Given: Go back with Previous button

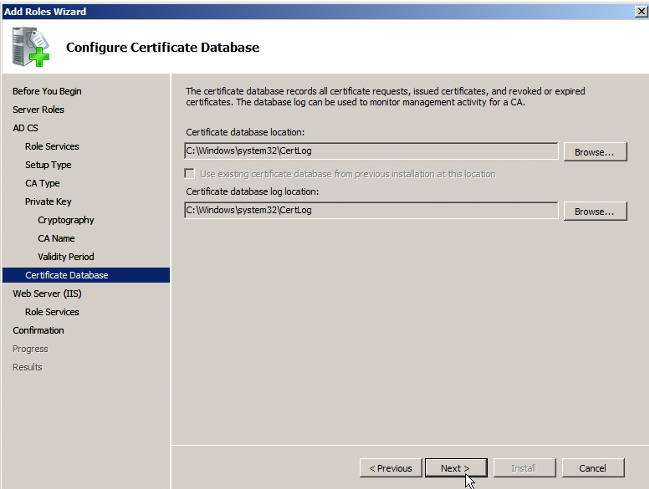Looking at the screenshot, I should tap(390, 468).
